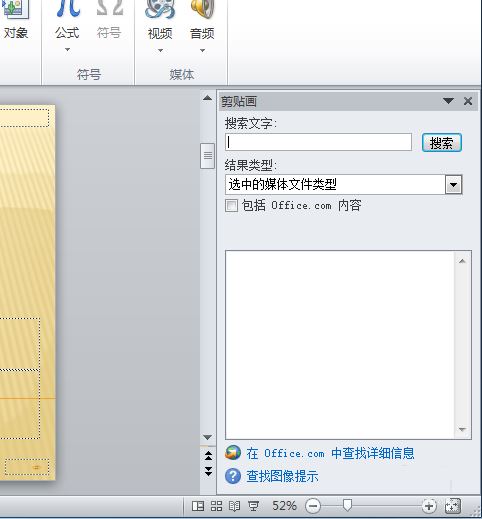482x519 pixels.
Task: Expand the Audio (音频) dropdown arrow
Action: [x=202, y=51]
